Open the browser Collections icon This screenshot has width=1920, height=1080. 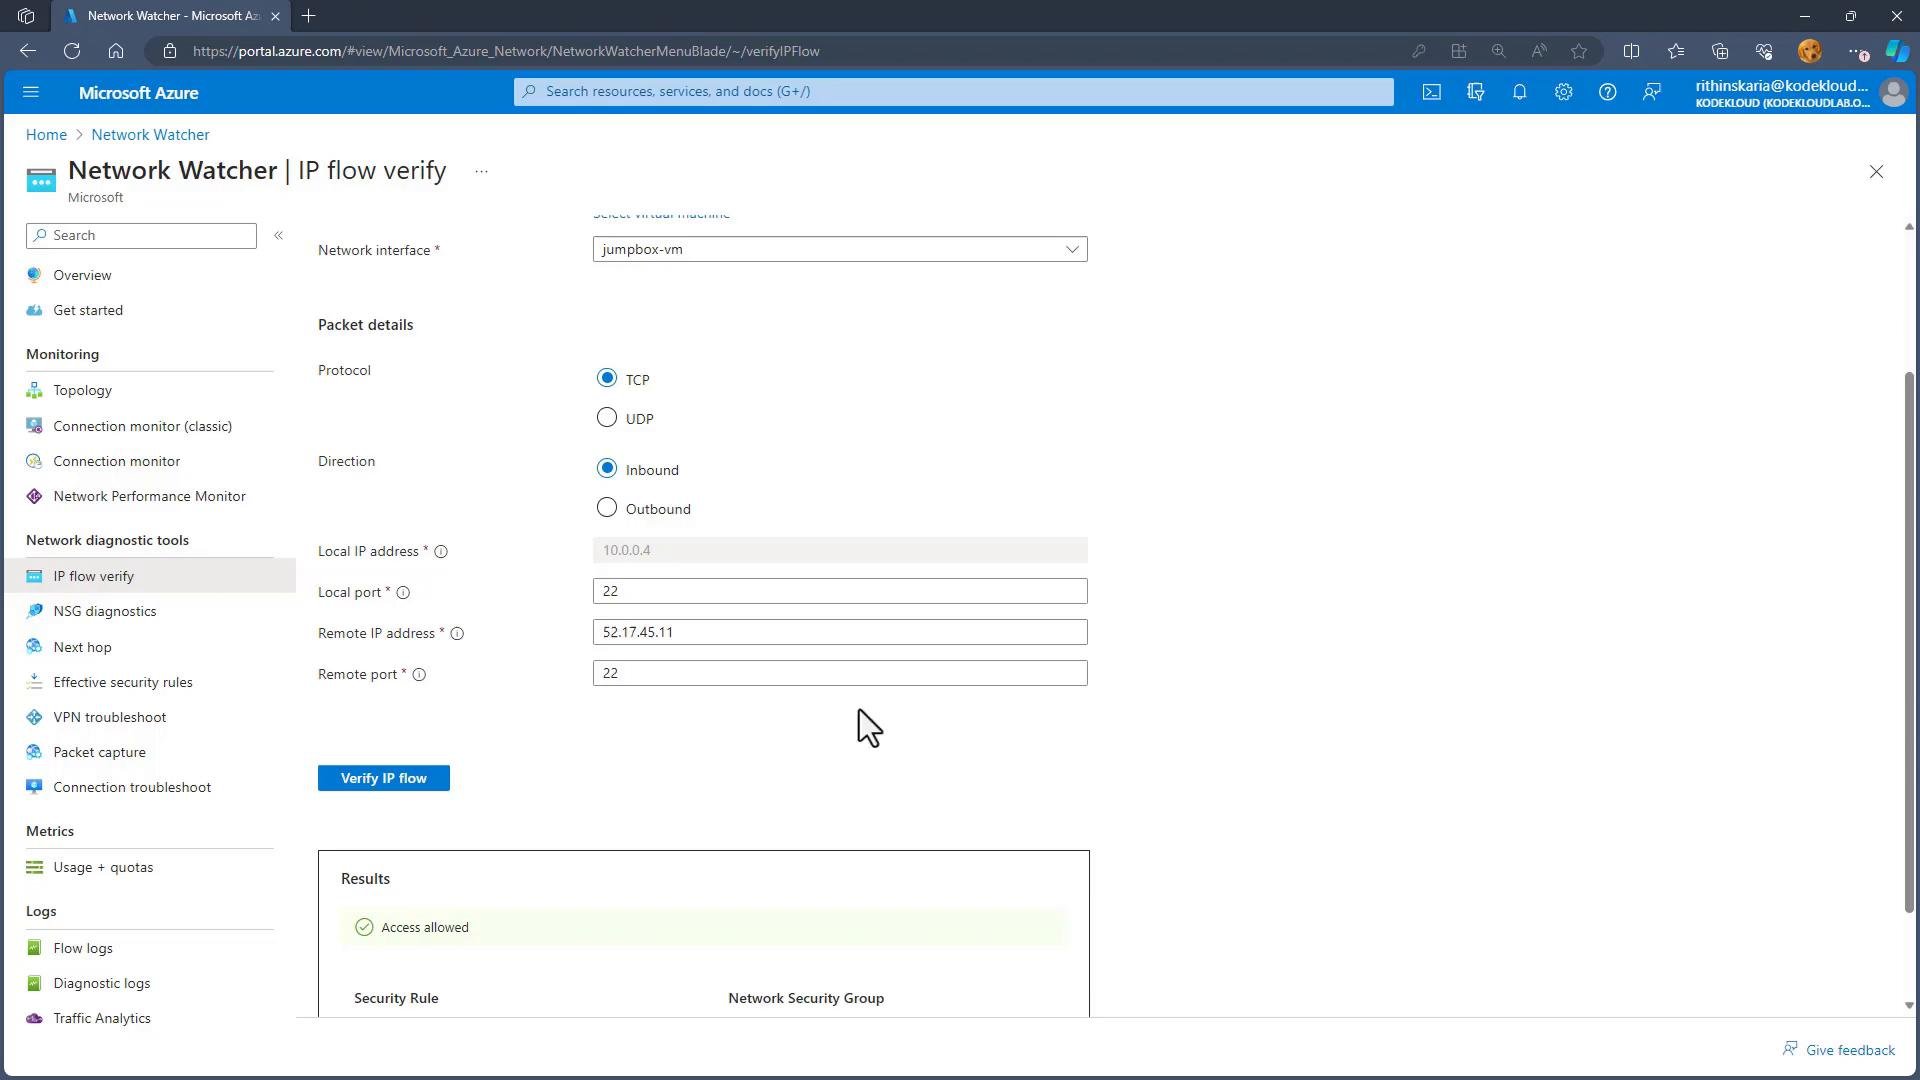pos(1720,51)
